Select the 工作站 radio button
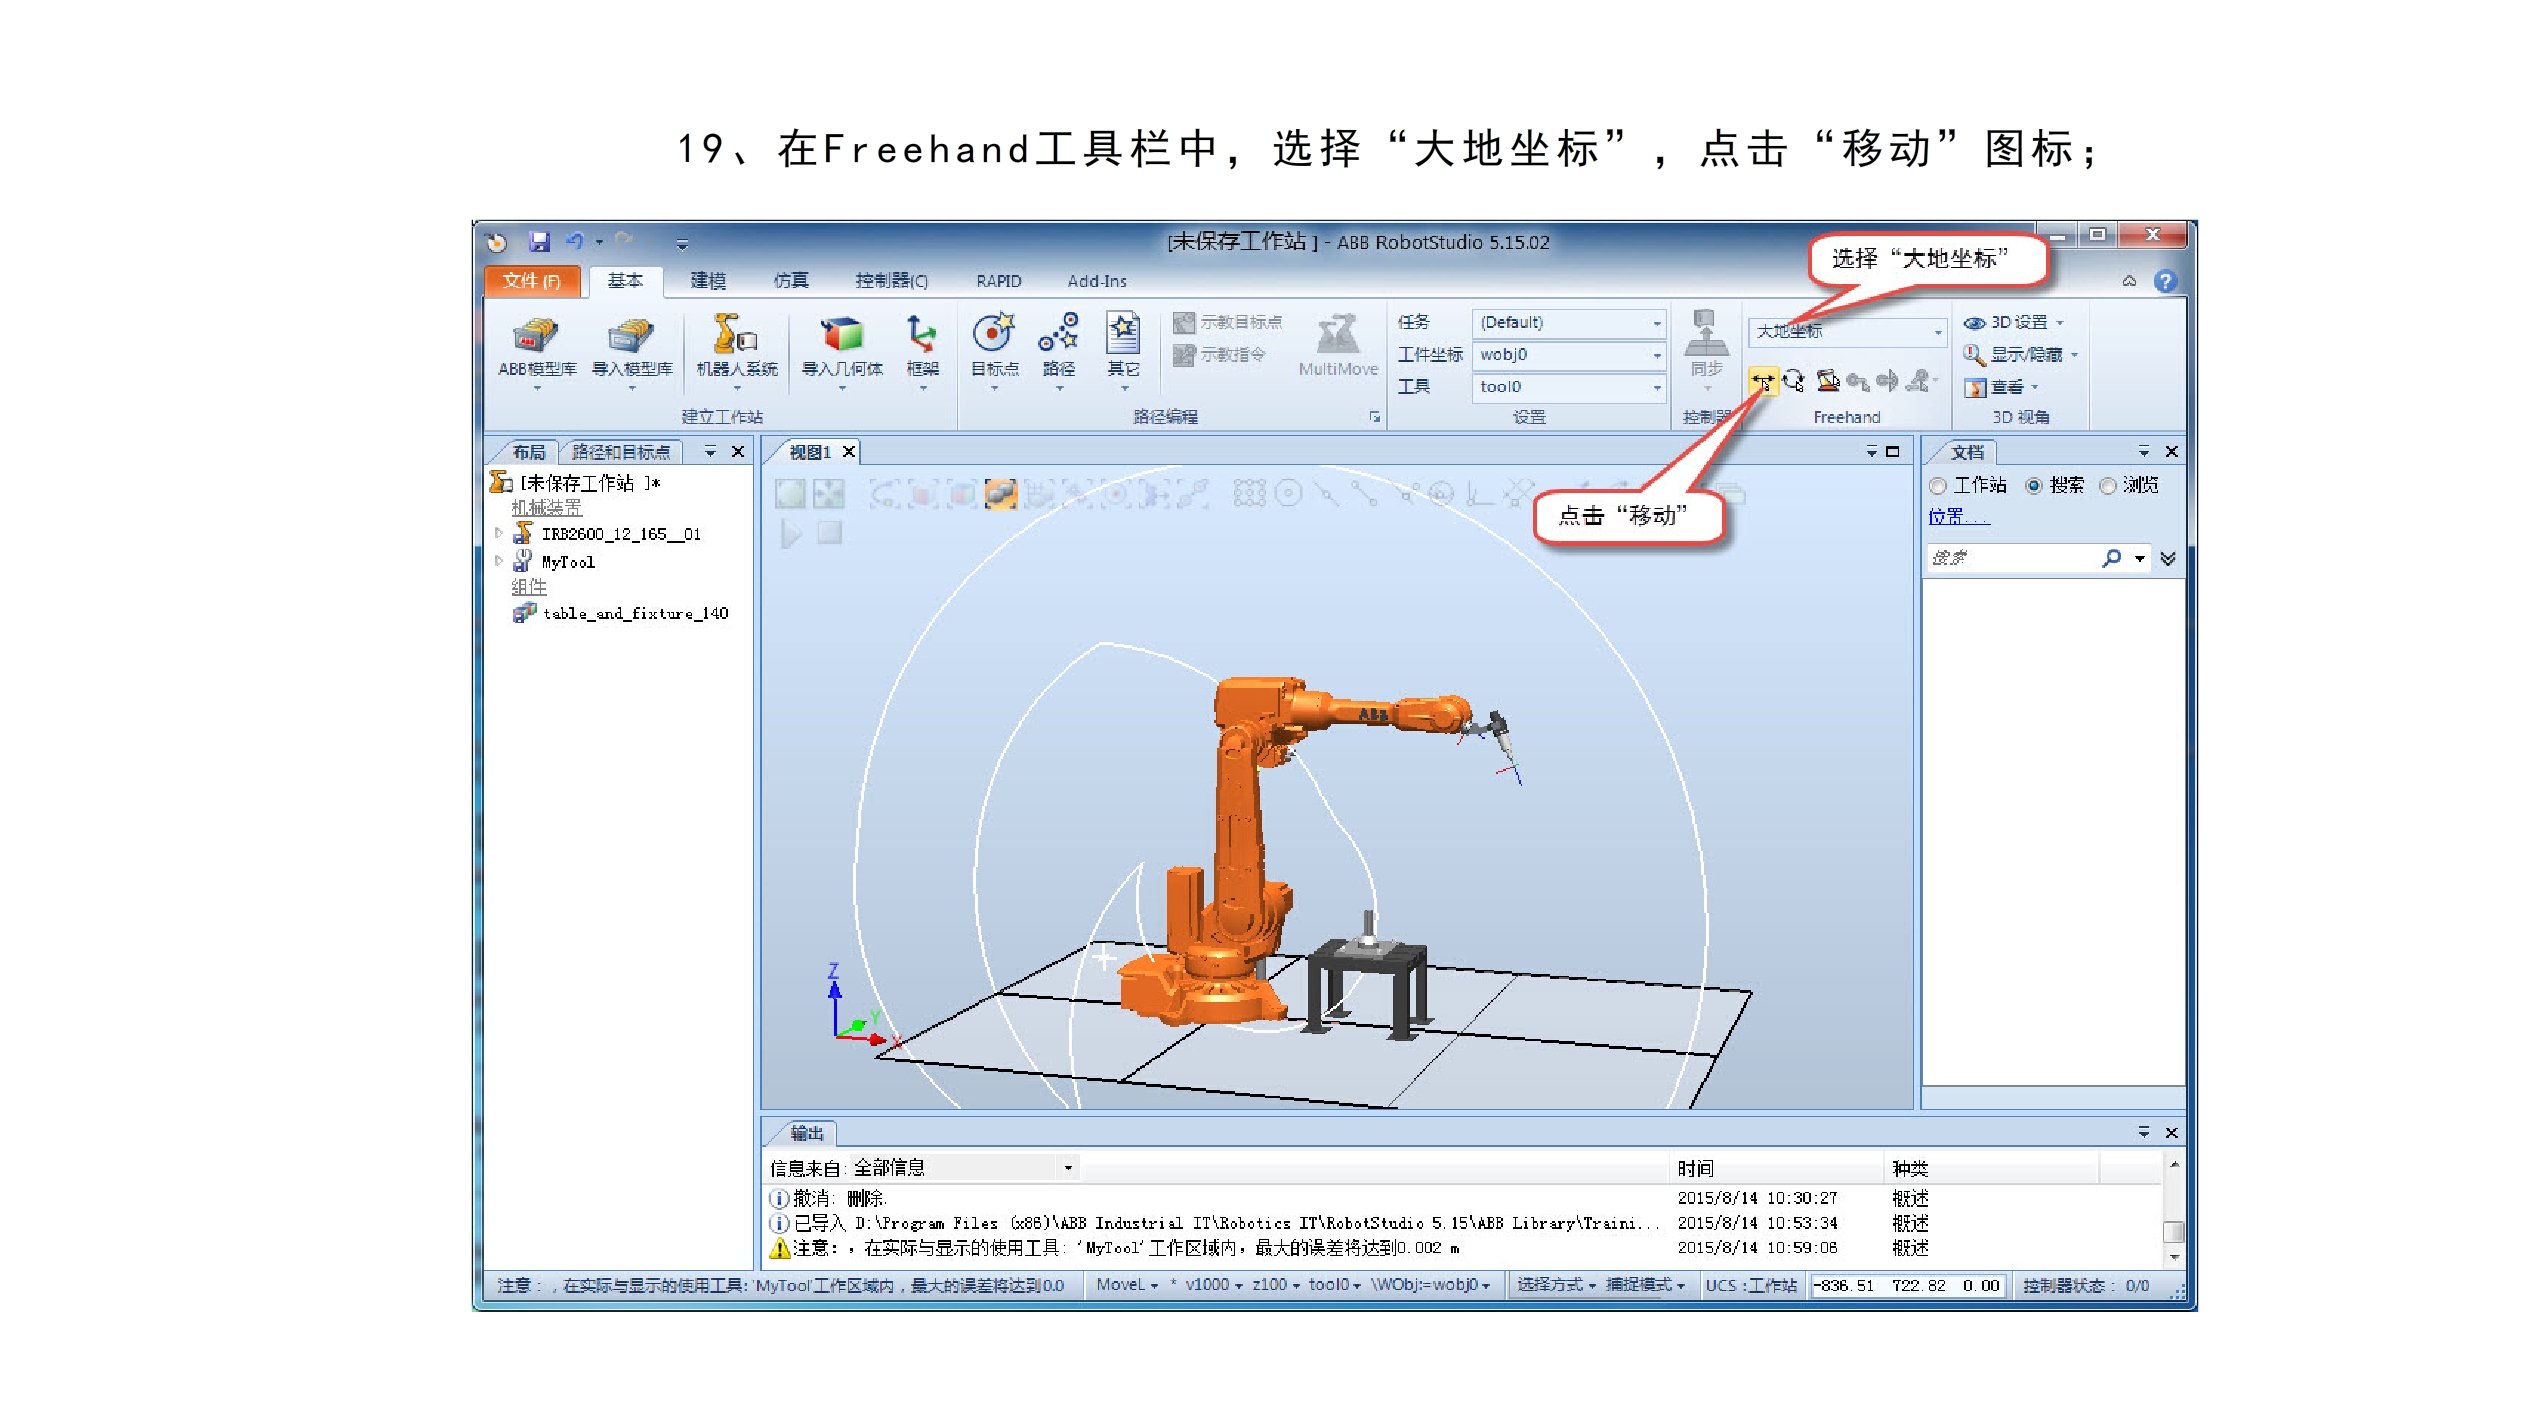 [1938, 486]
